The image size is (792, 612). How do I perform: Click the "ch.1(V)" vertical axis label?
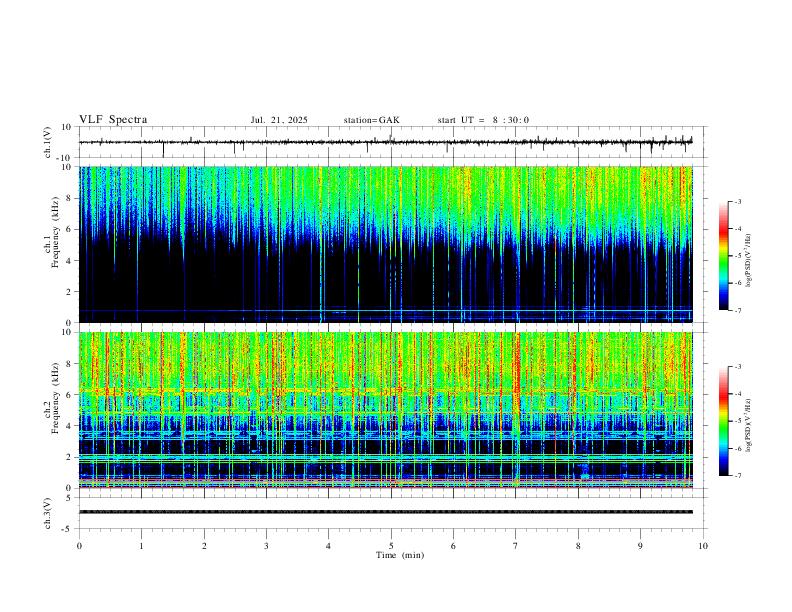pos(48,142)
